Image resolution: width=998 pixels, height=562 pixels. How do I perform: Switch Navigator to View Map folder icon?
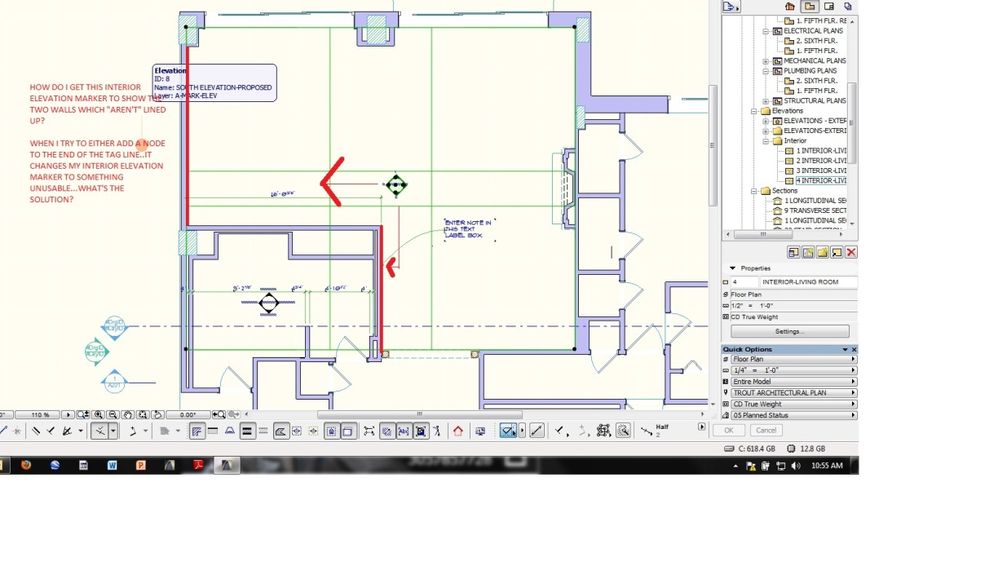point(810,6)
